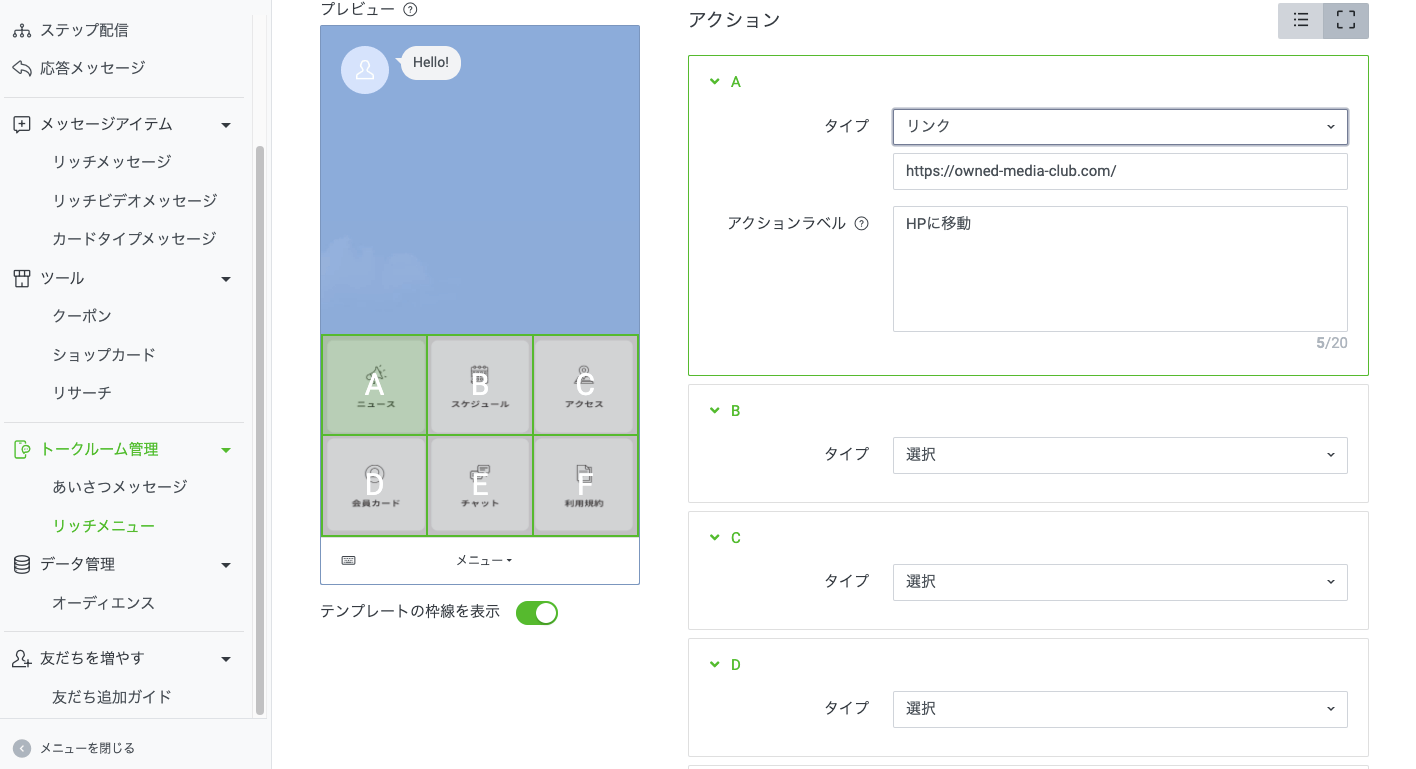Click the auto-response (応答メッセージ) arrow icon
This screenshot has width=1416, height=769.
click(21, 68)
